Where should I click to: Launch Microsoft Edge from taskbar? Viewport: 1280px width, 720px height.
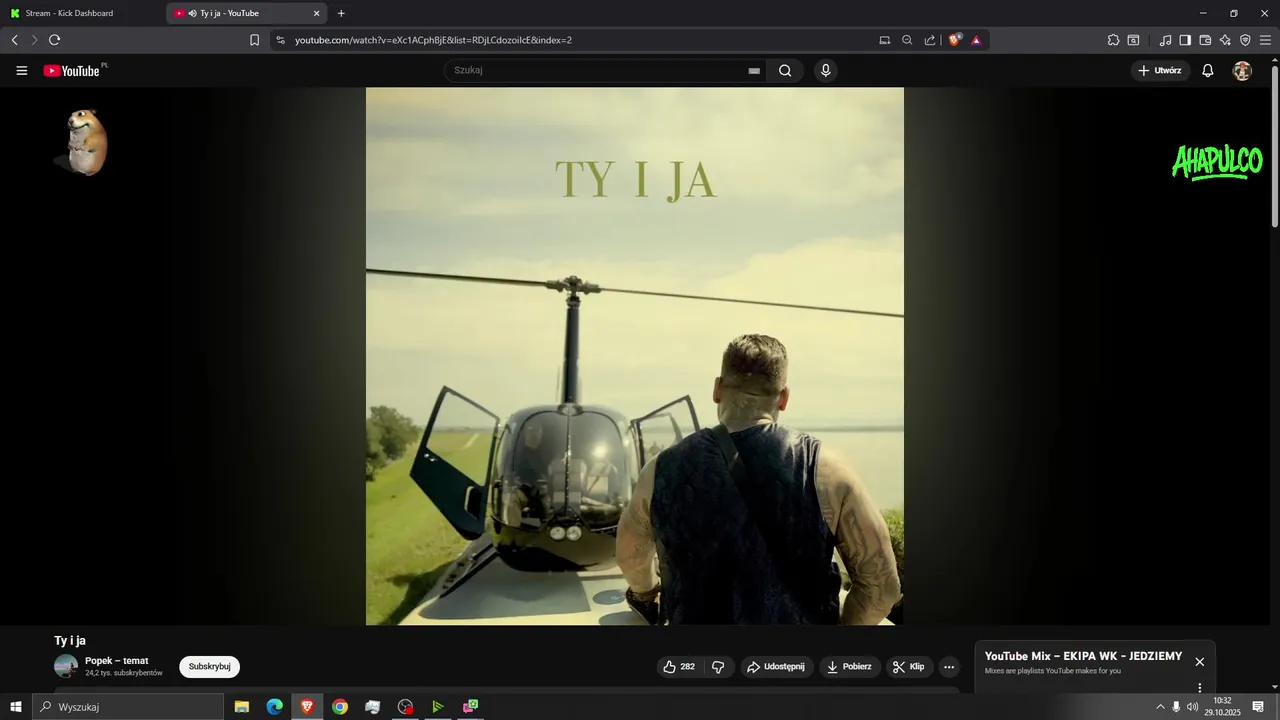[x=274, y=707]
